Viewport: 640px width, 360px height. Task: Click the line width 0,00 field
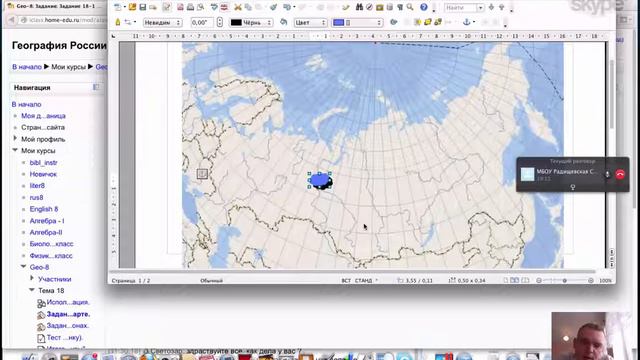[x=202, y=22]
